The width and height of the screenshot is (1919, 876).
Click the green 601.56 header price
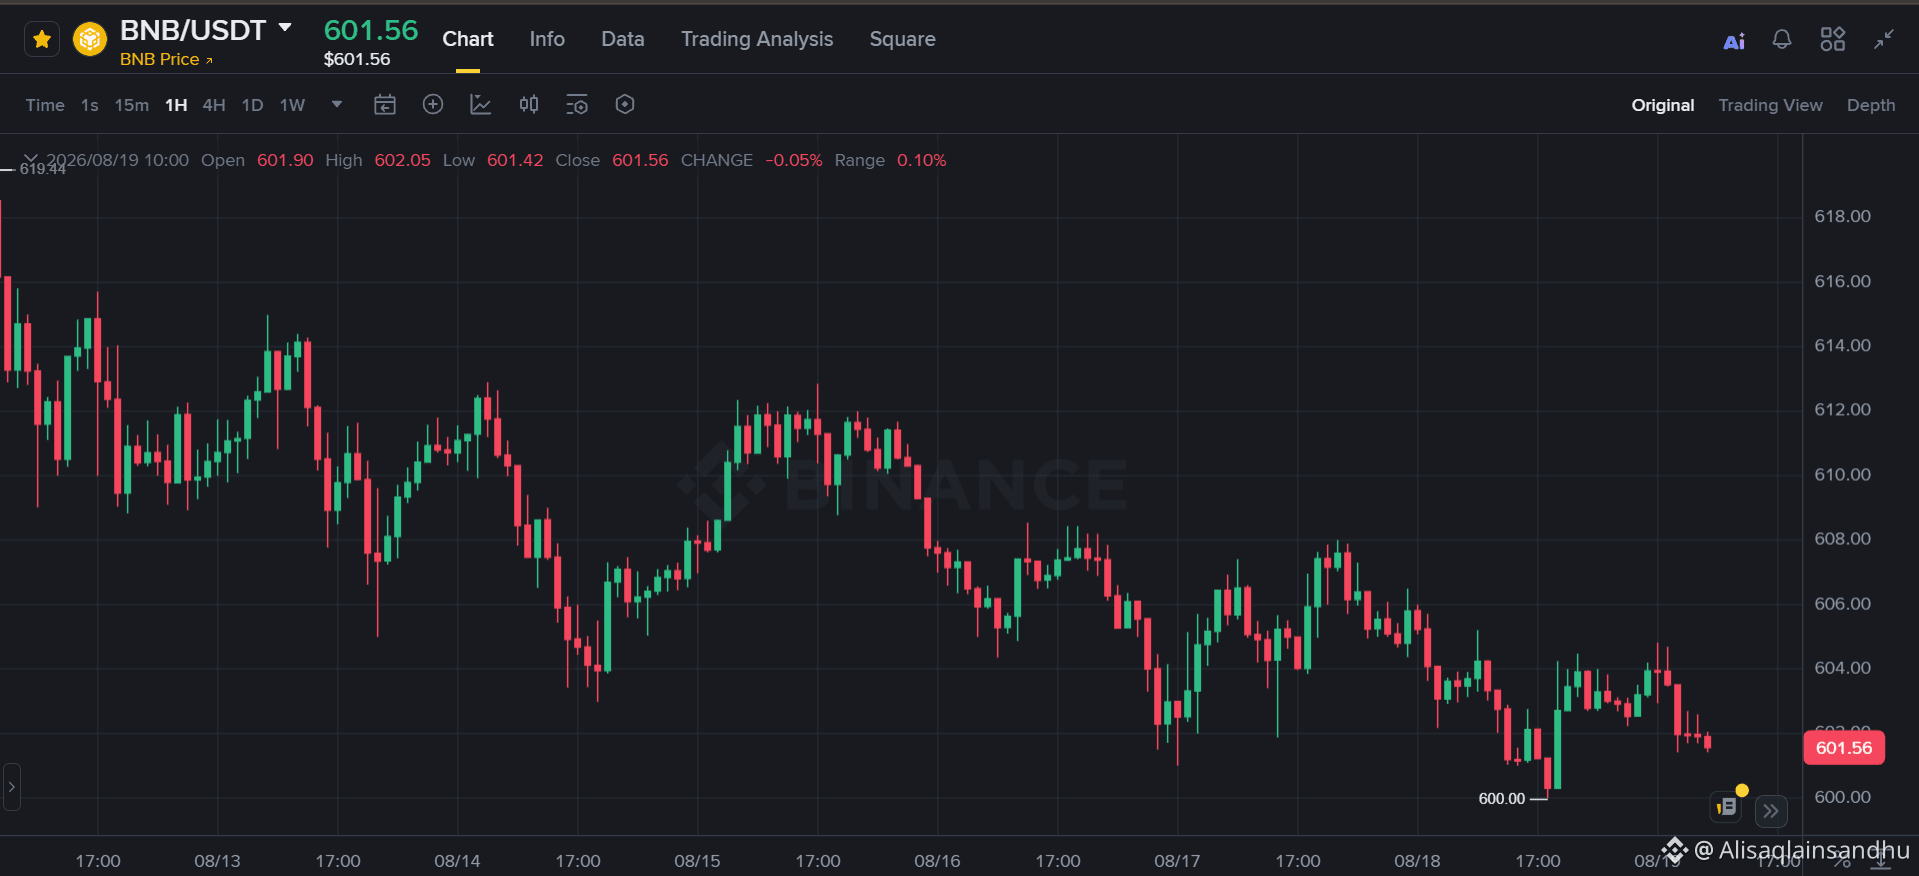coord(371,30)
